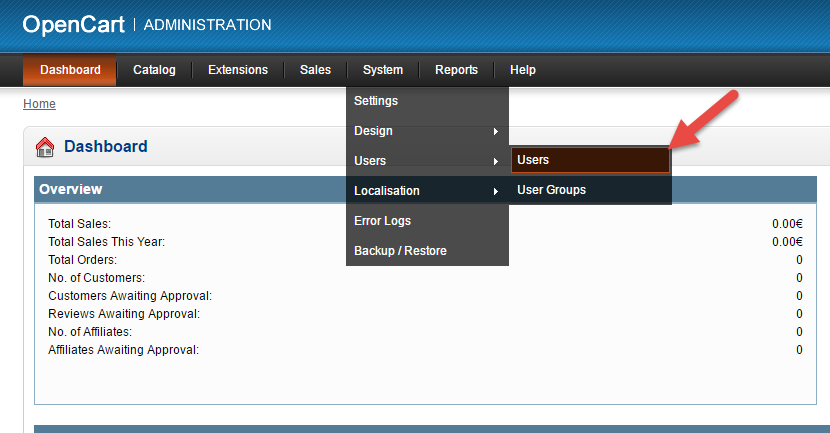
Task: Follow the Home breadcrumb link
Action: pos(39,104)
